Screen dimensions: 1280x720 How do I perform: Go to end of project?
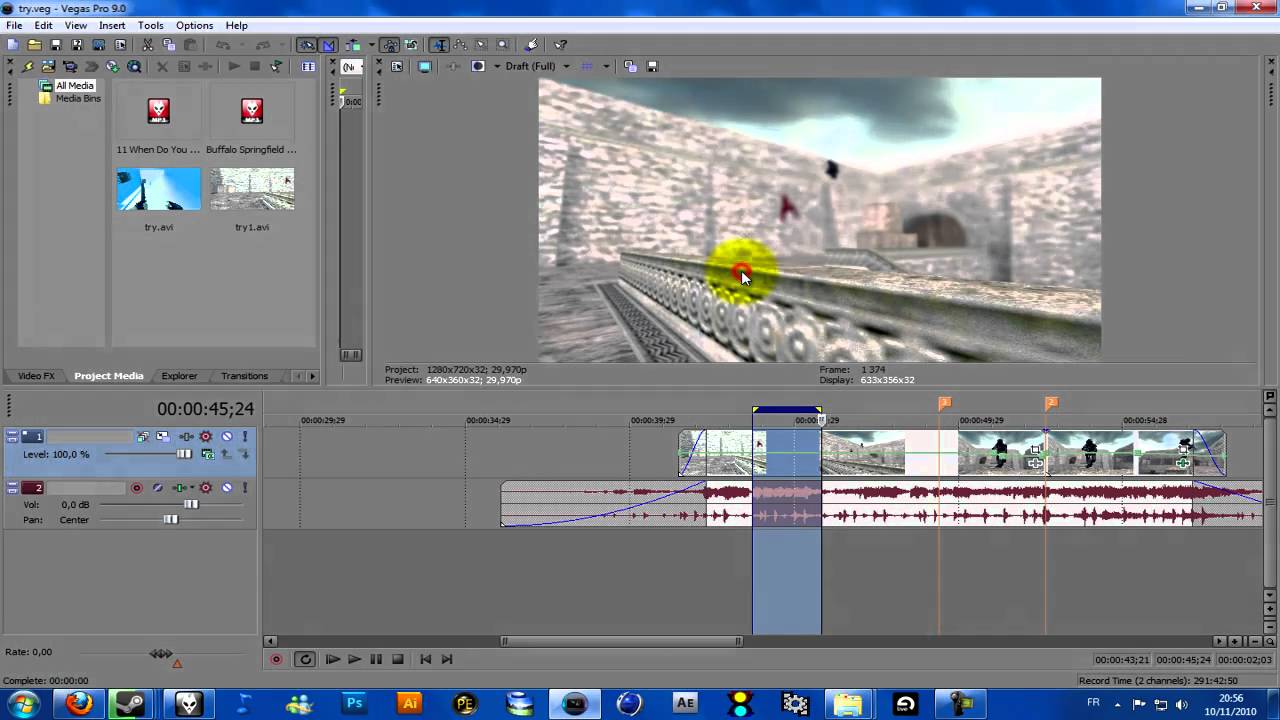click(447, 659)
